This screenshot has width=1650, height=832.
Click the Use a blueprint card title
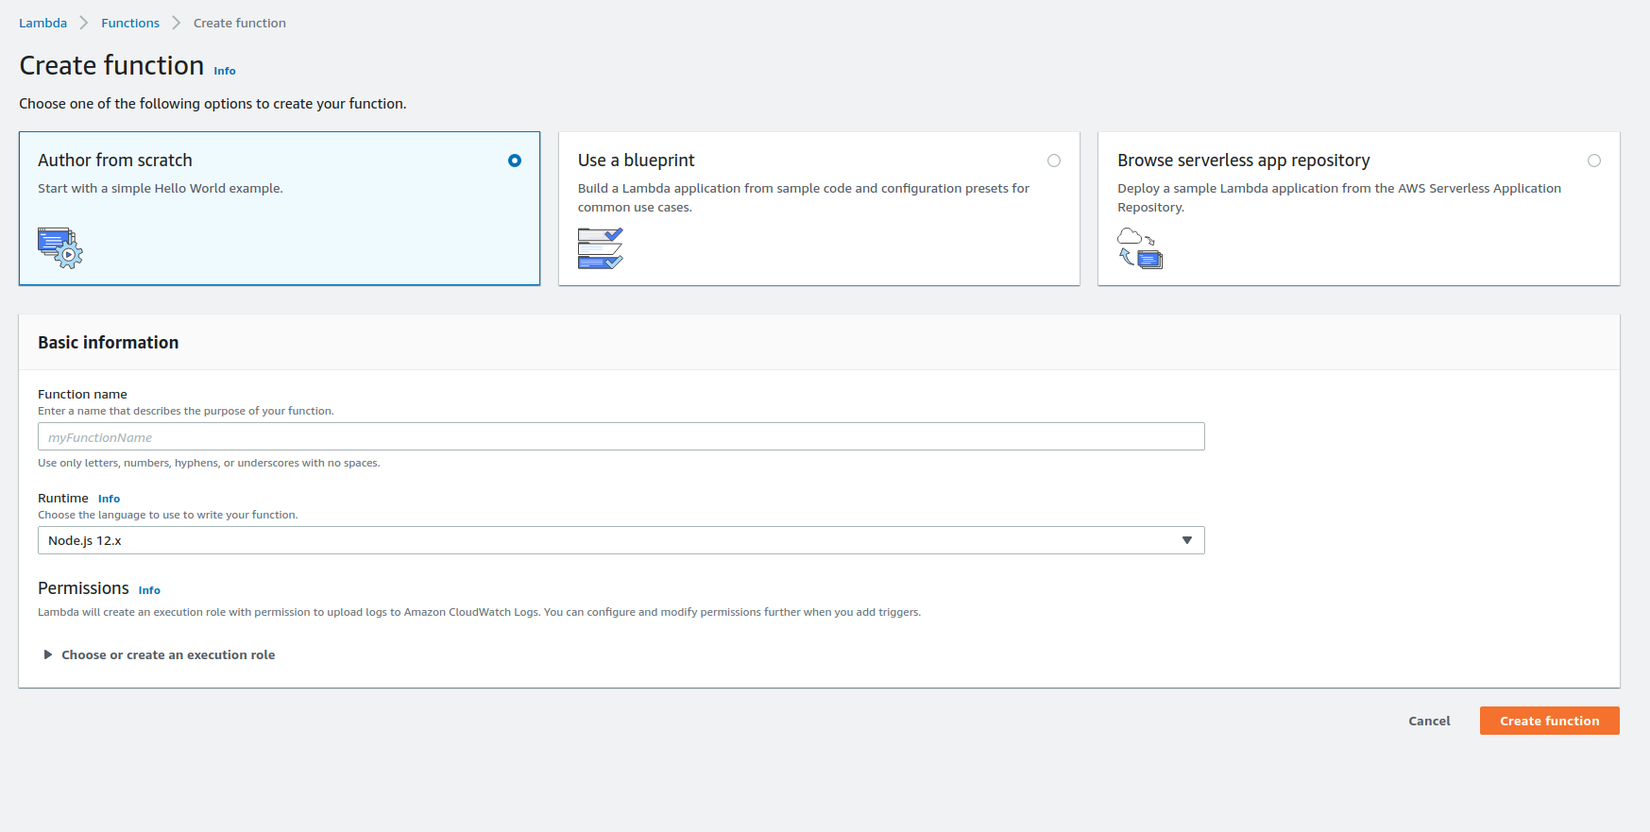pyautogui.click(x=636, y=160)
